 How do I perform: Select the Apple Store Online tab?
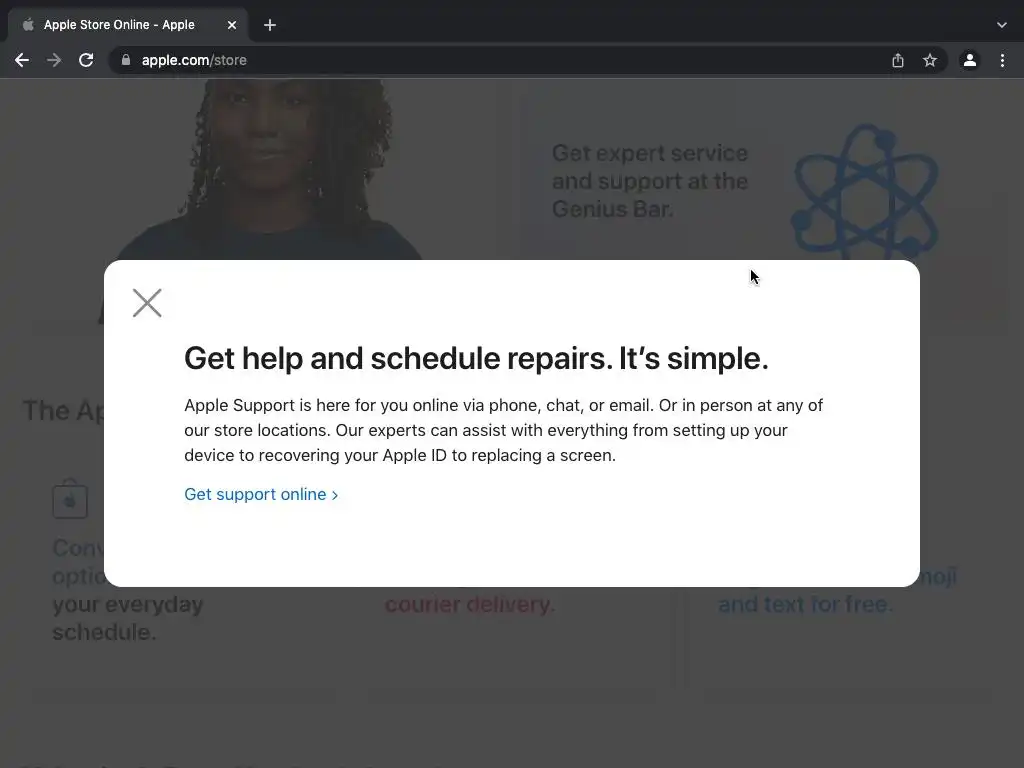pos(128,25)
